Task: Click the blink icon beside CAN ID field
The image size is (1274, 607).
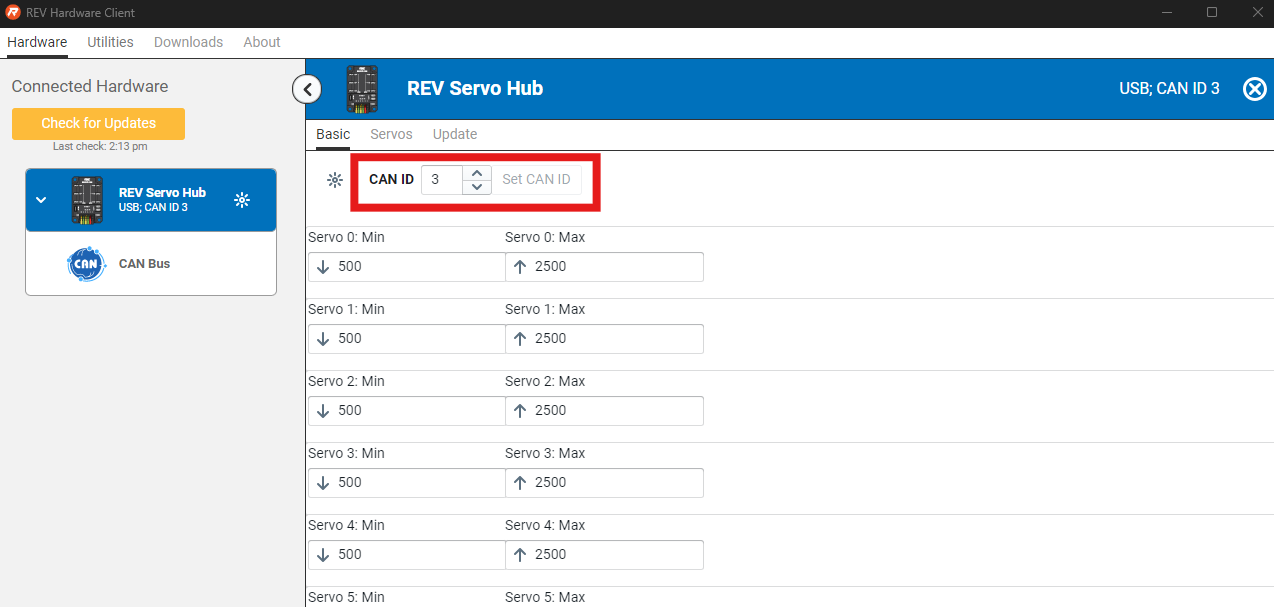Action: click(335, 180)
